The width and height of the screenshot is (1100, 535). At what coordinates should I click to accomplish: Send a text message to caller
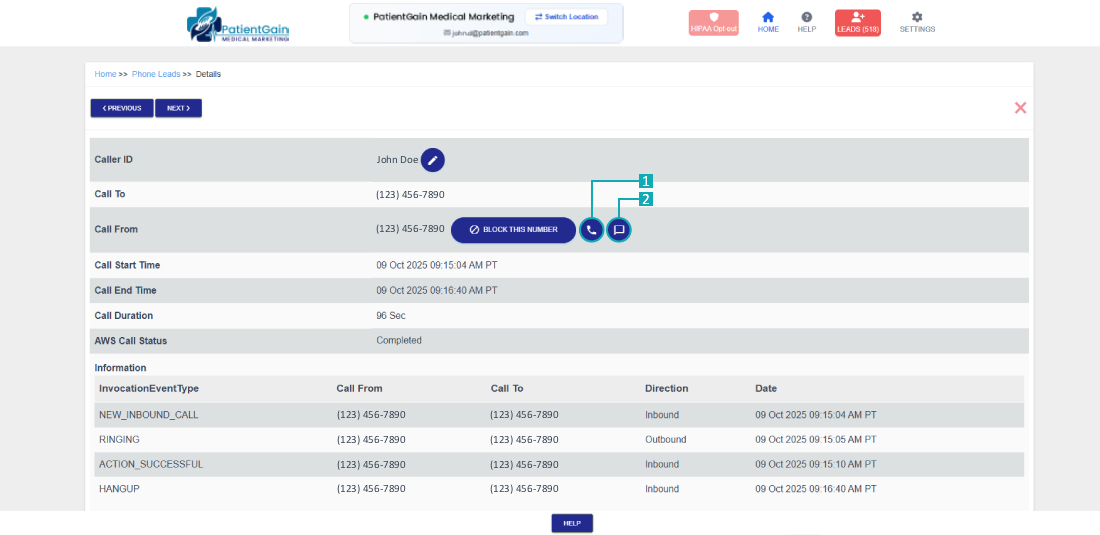(x=619, y=230)
